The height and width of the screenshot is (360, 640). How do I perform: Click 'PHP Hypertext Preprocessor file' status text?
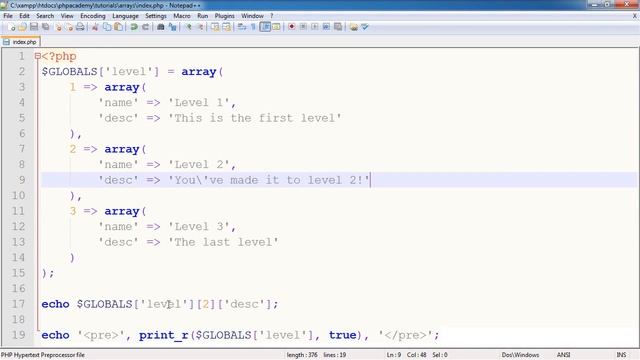[x=43, y=355]
